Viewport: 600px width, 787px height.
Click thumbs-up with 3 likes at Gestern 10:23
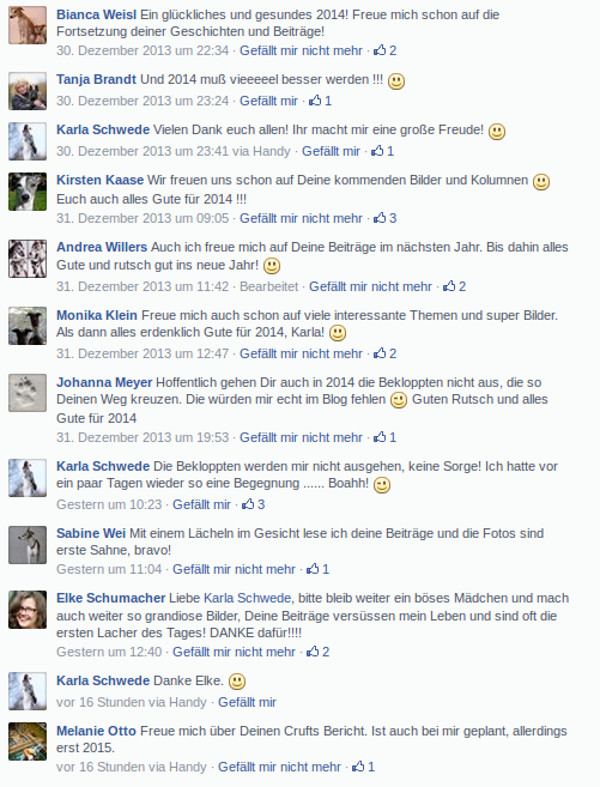tap(253, 504)
